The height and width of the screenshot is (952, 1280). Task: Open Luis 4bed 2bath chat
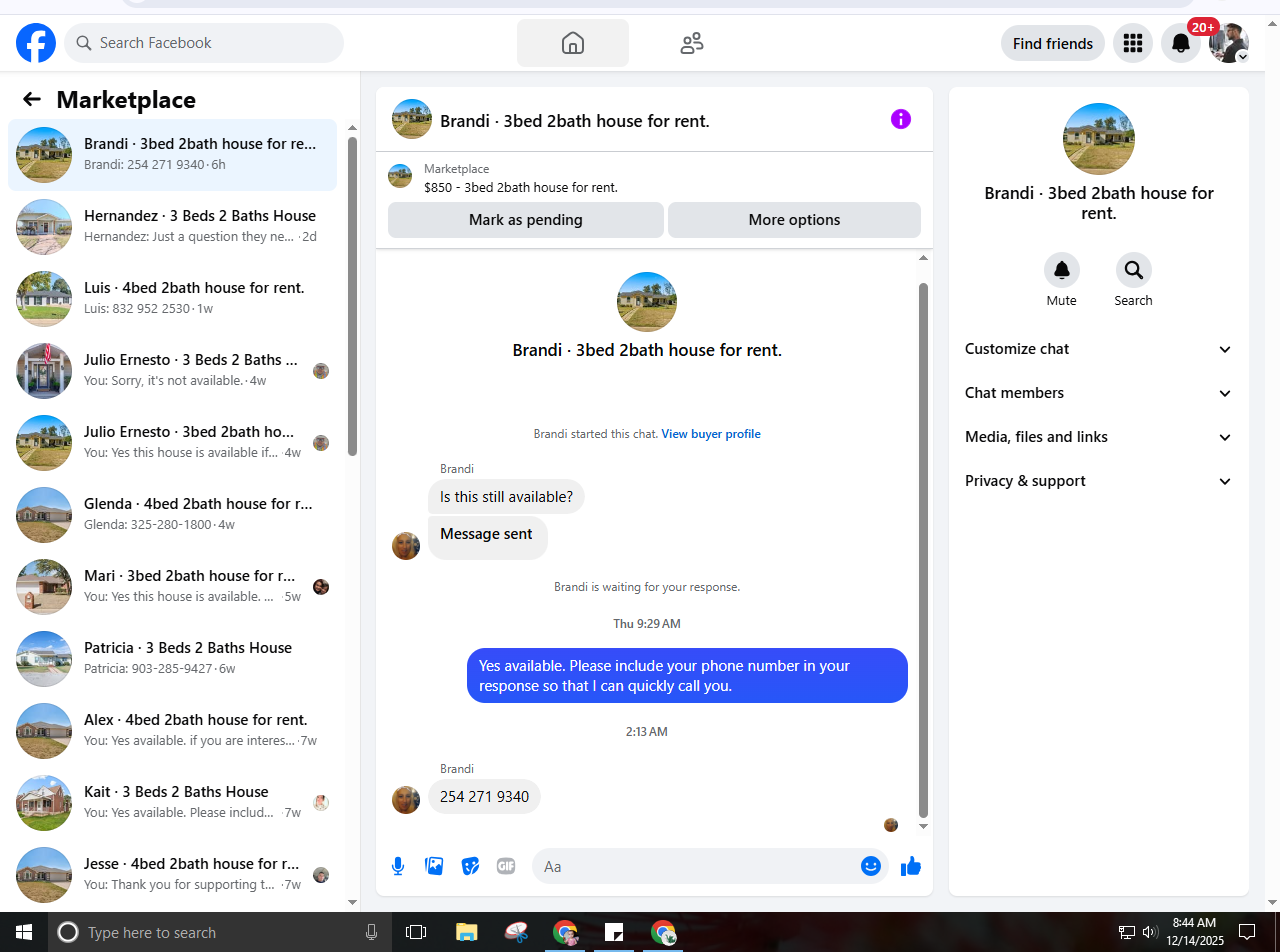pyautogui.click(x=172, y=299)
